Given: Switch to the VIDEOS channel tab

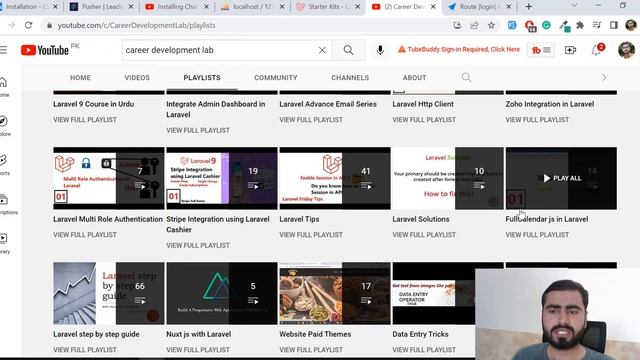Looking at the screenshot, I should (x=137, y=78).
